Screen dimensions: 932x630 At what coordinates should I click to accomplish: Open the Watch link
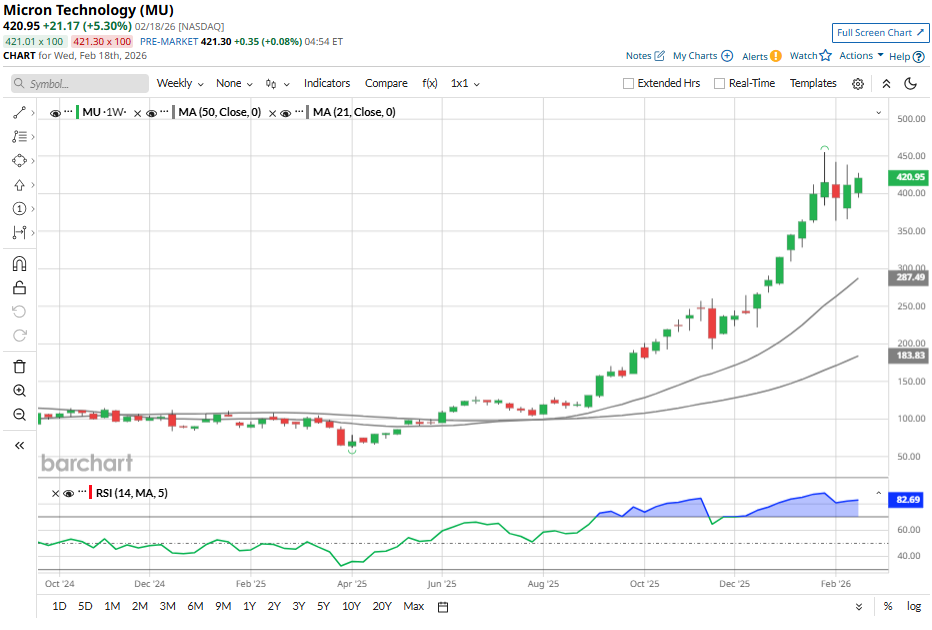click(x=803, y=56)
